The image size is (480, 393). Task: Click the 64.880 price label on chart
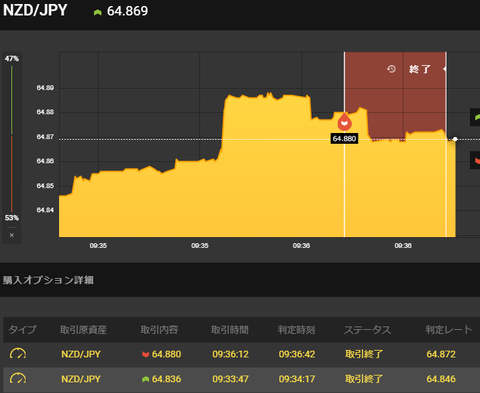344,139
